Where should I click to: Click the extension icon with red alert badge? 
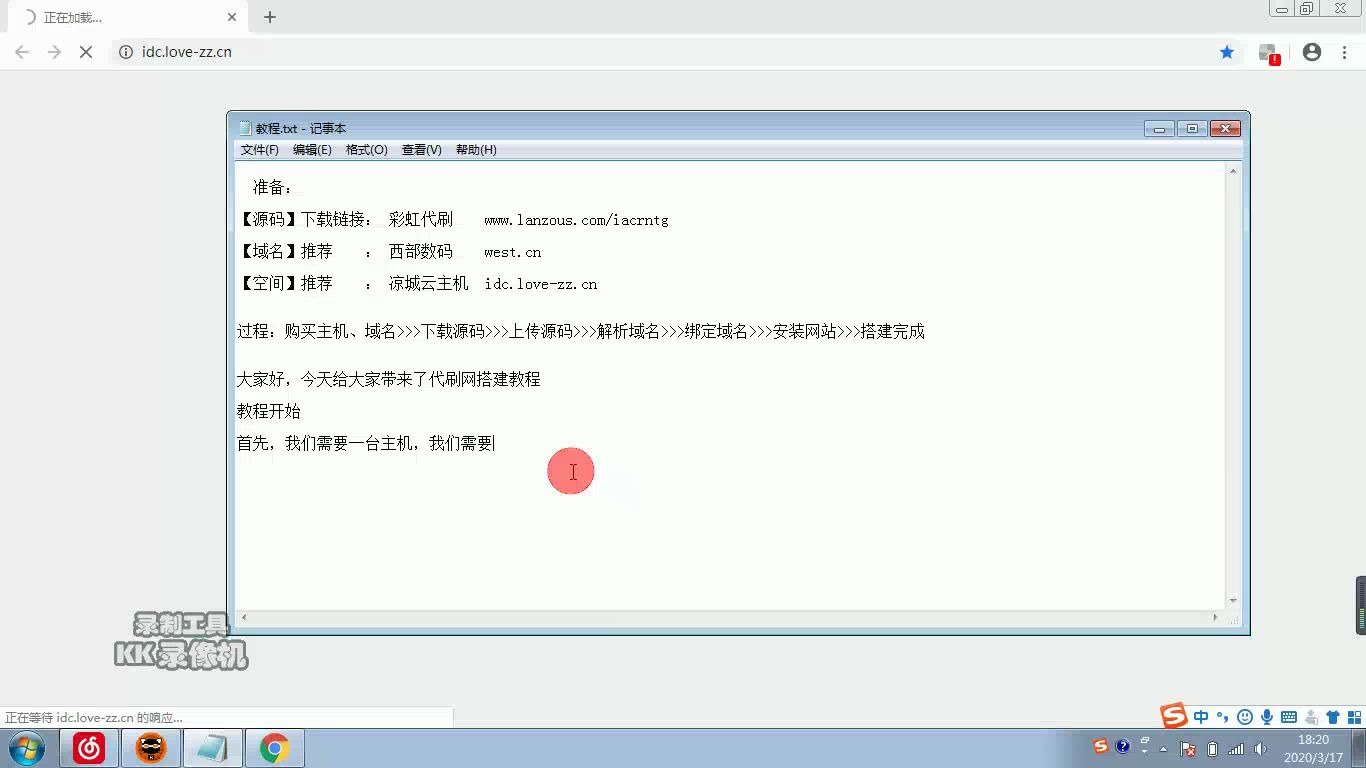point(1268,53)
